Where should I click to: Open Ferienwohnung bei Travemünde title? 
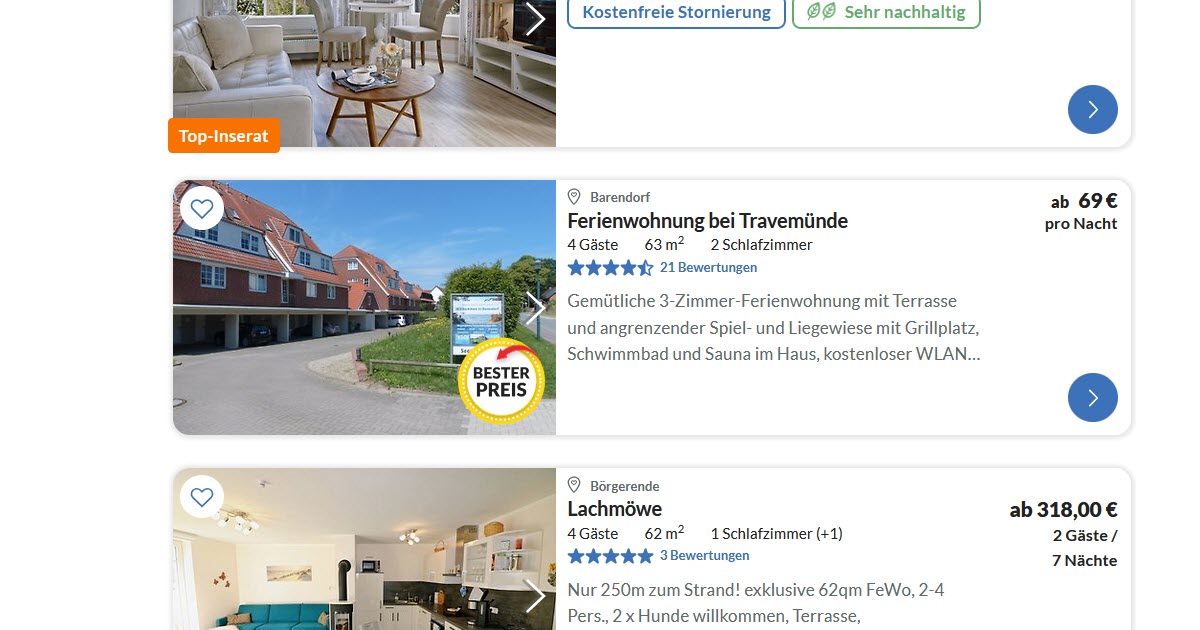(x=707, y=221)
